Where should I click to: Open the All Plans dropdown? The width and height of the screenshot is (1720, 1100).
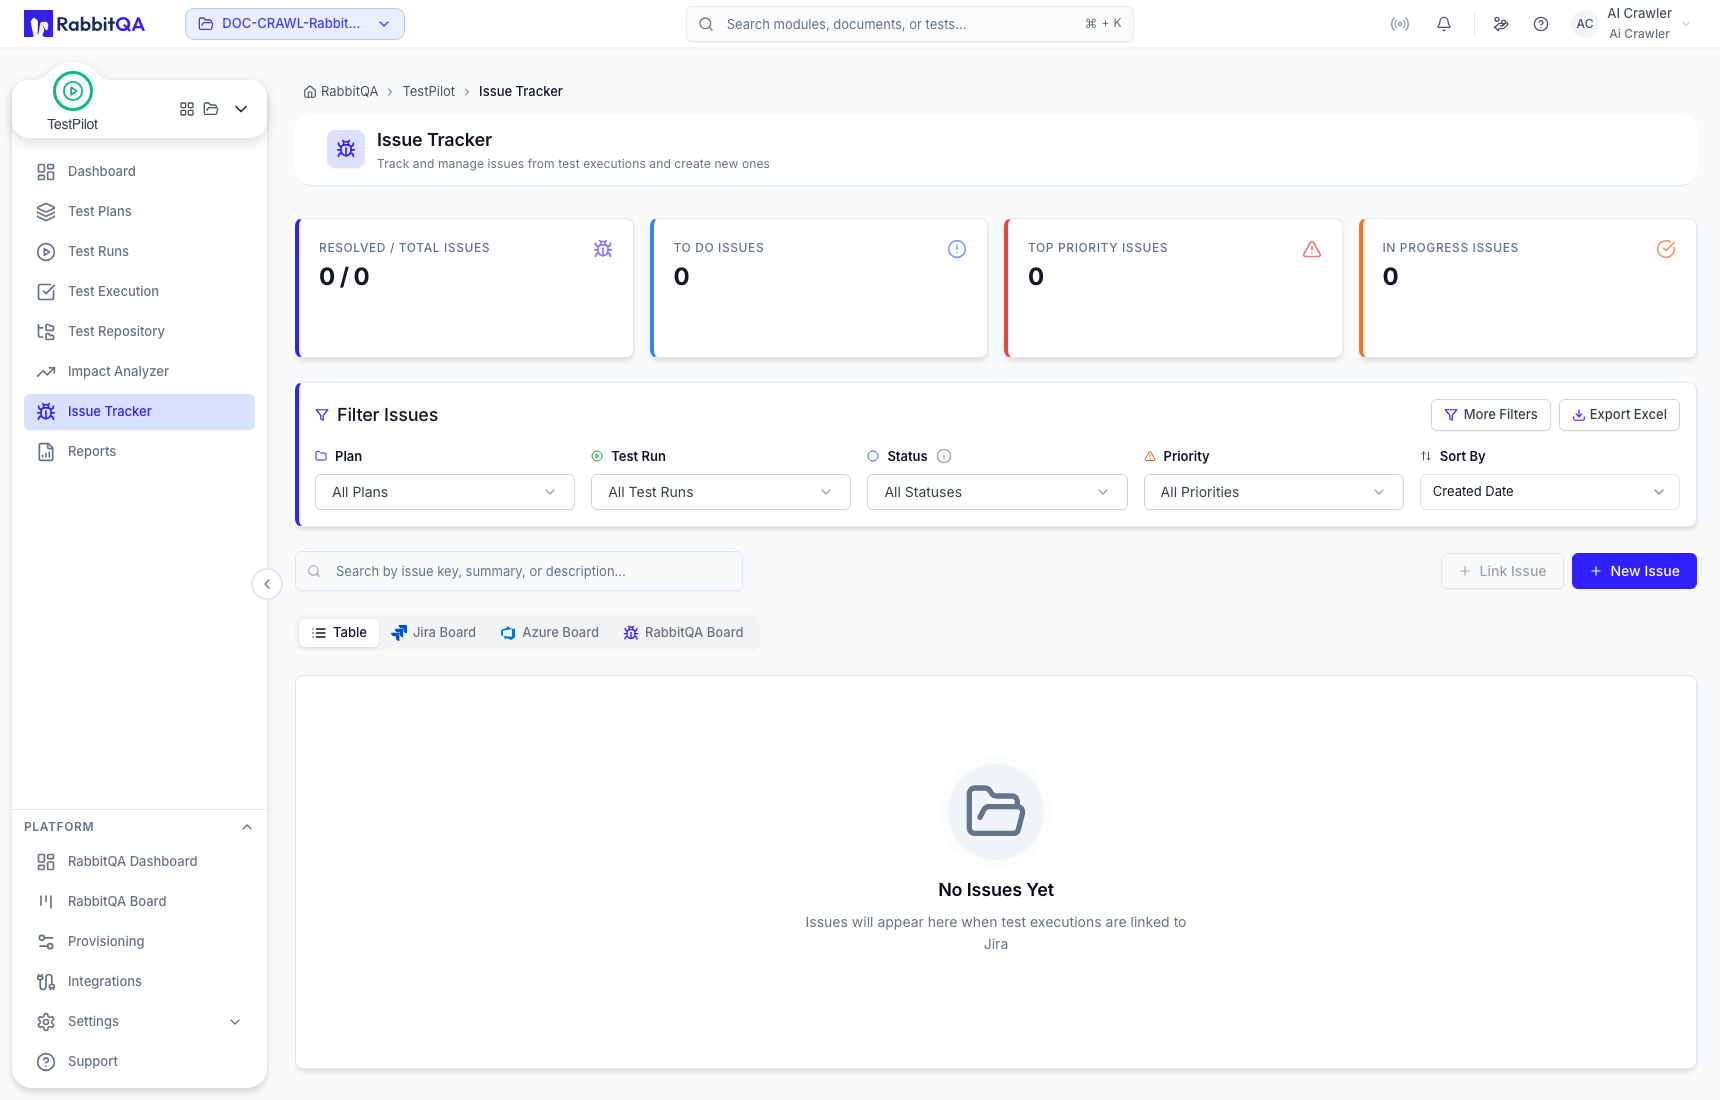click(x=445, y=492)
